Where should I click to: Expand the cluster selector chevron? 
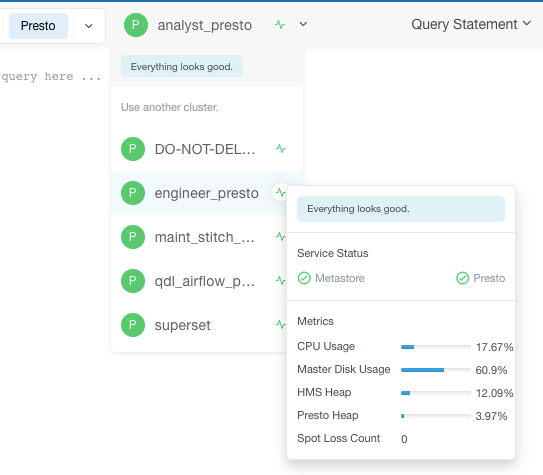tap(303, 24)
